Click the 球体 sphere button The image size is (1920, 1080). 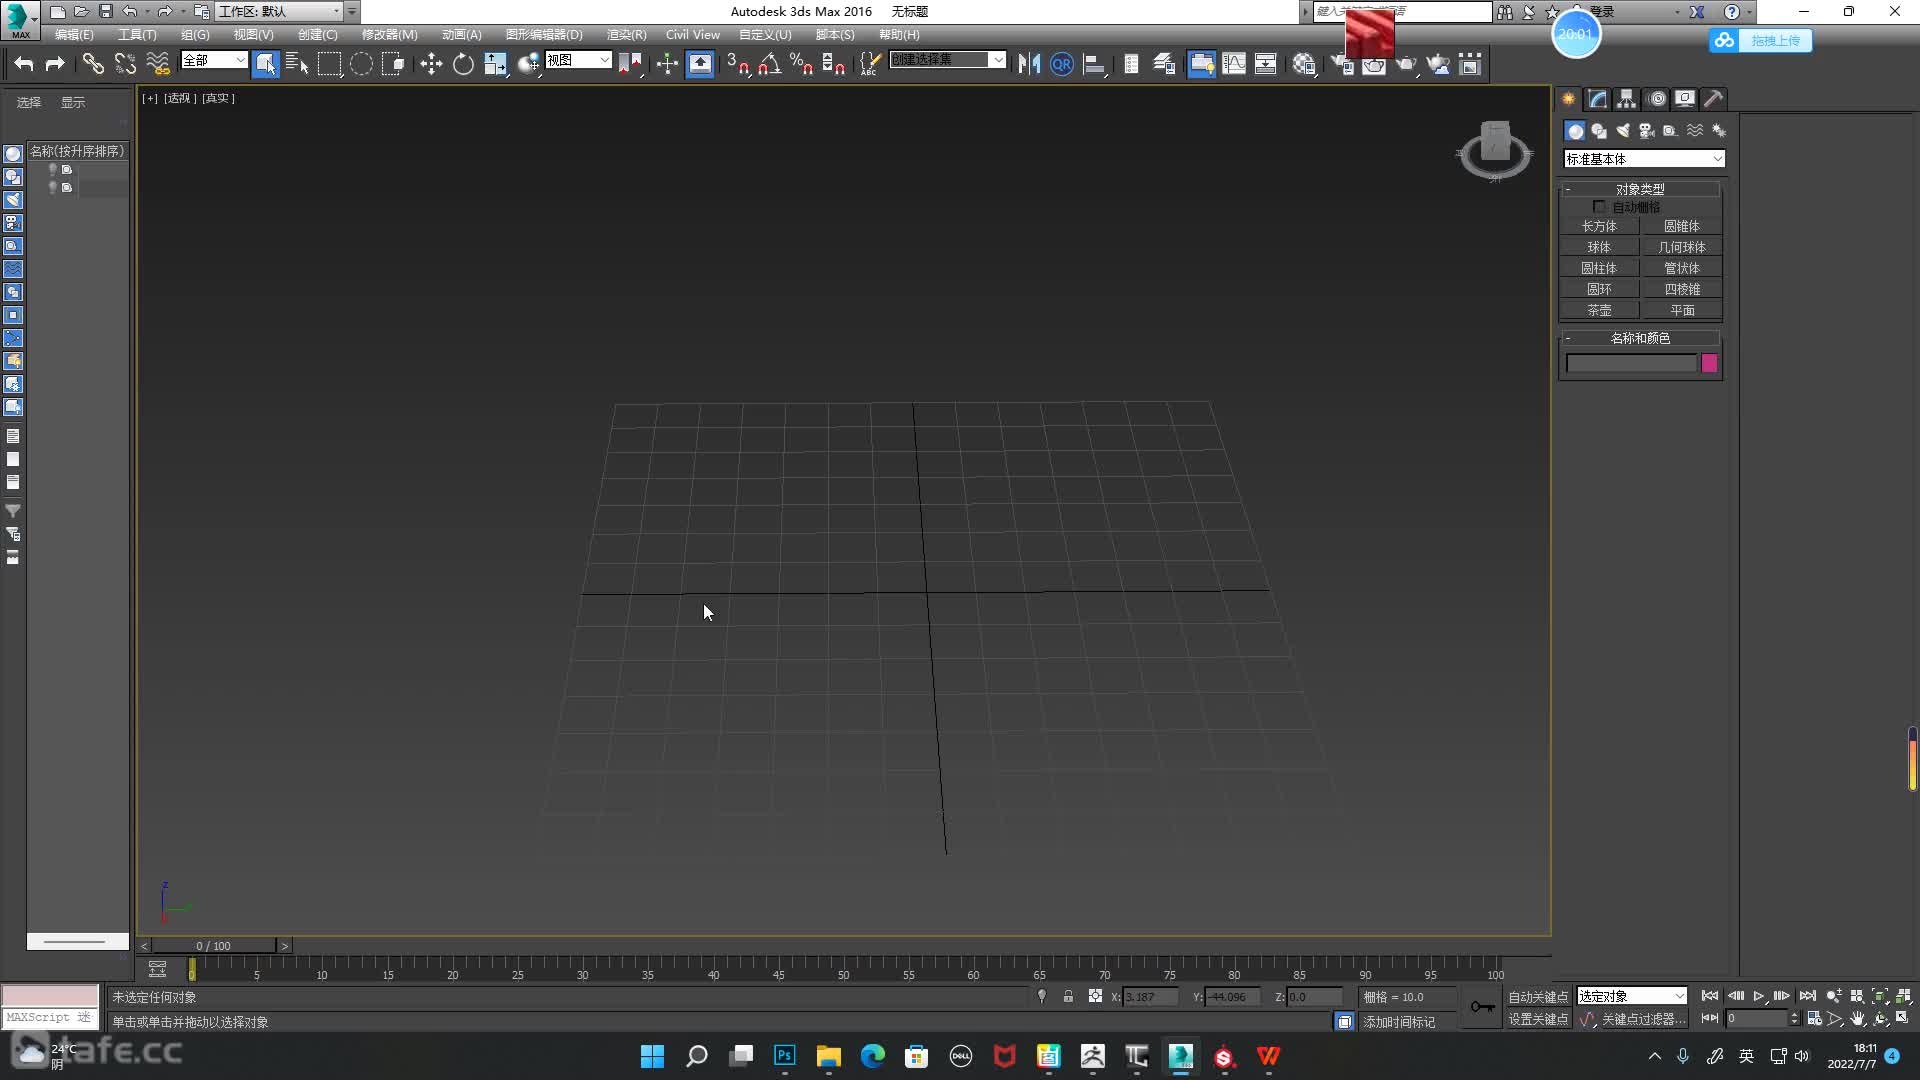1599,247
